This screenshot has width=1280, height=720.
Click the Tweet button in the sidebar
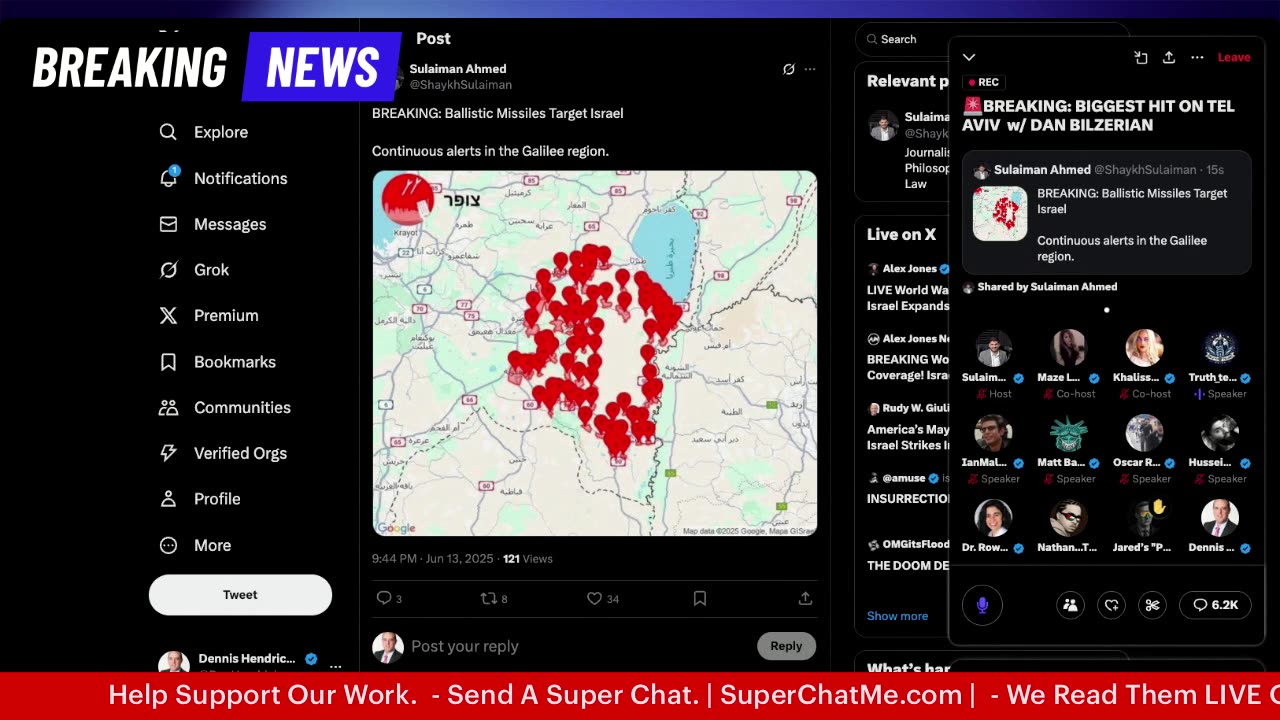click(240, 594)
